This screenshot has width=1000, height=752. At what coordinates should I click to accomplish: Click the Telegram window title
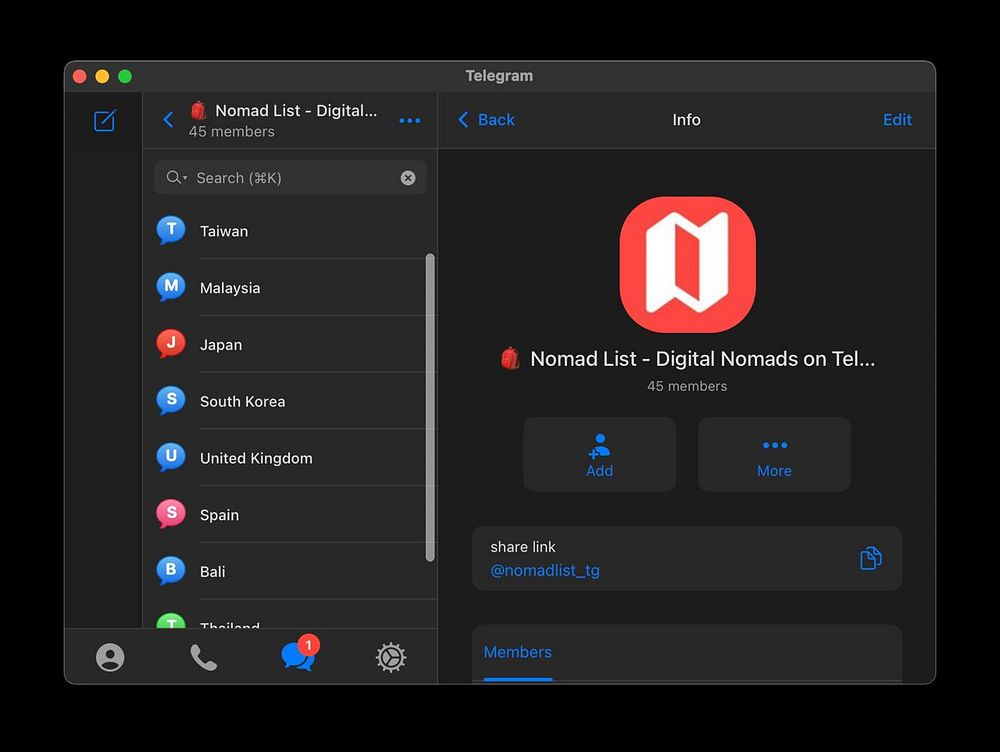pos(499,76)
